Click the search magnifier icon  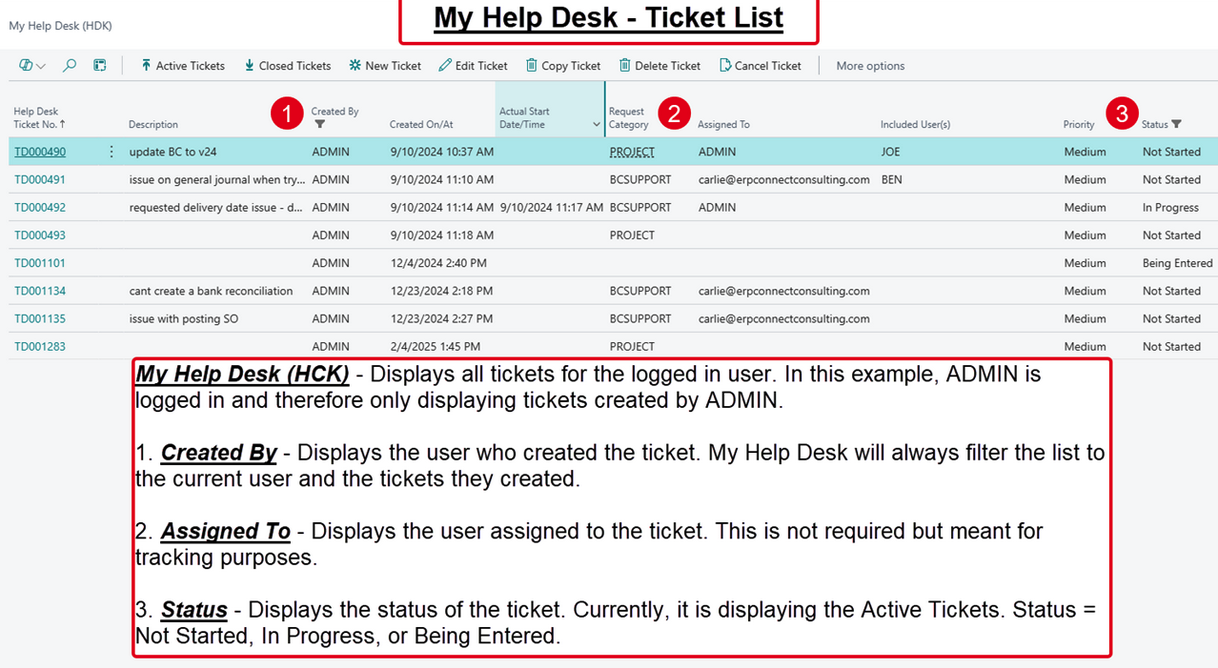[69, 66]
